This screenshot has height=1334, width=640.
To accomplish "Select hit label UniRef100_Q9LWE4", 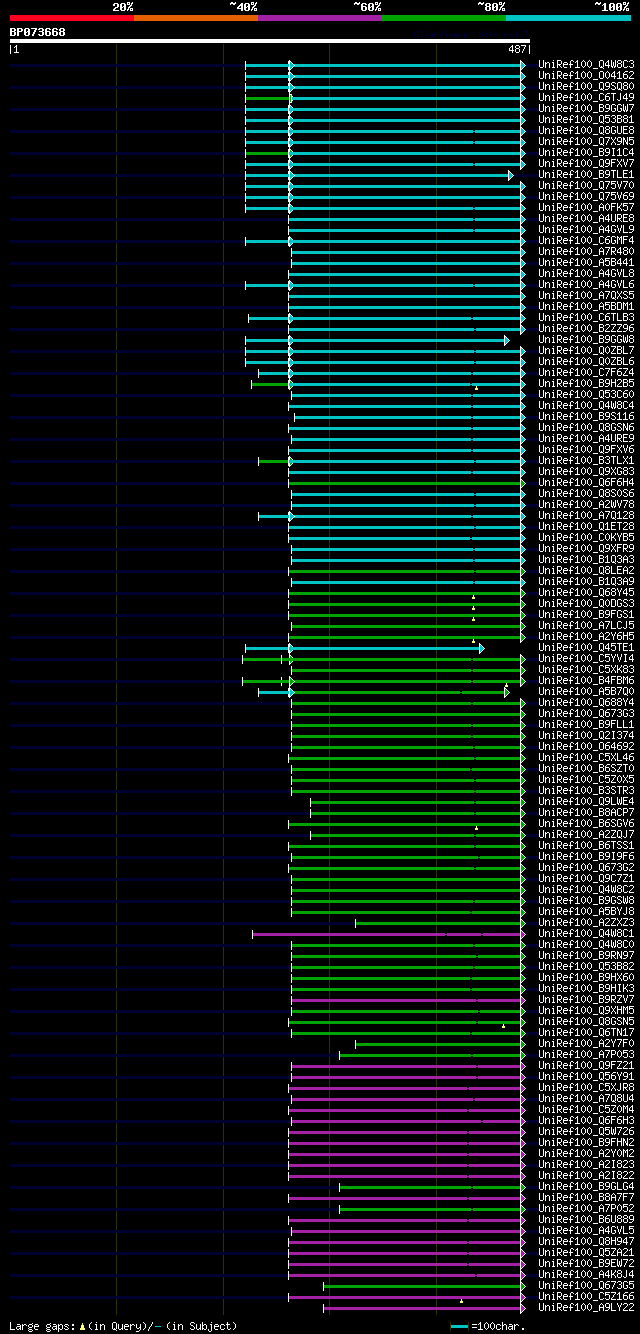I will pyautogui.click(x=586, y=801).
